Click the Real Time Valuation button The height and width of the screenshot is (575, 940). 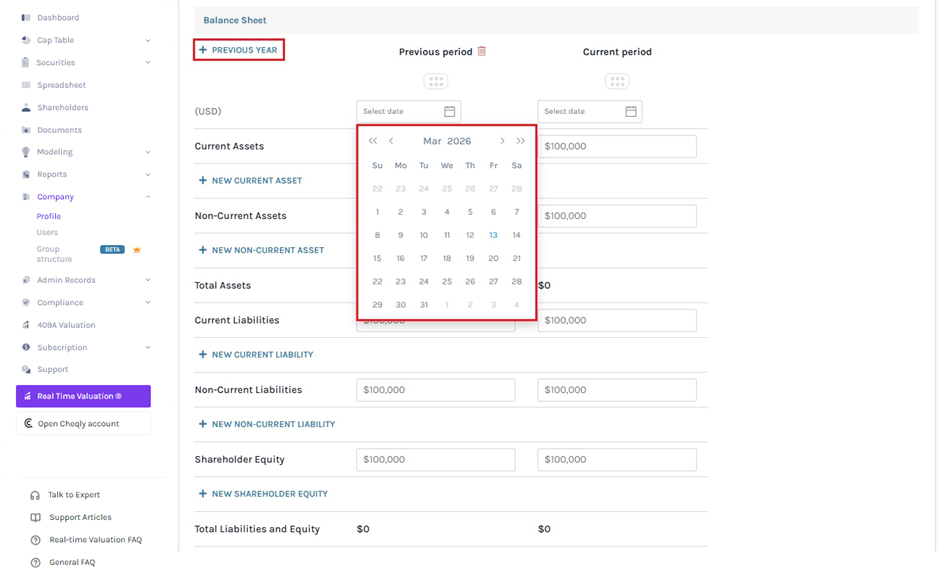(83, 396)
